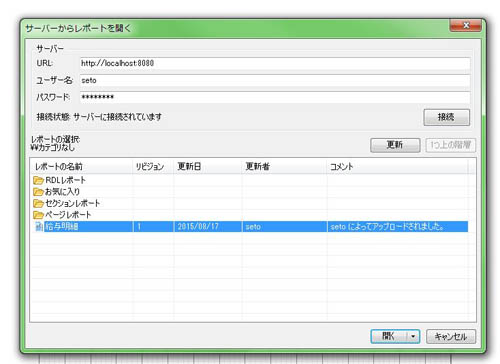
Task: Click the セクションレポート folder icon
Action: click(x=38, y=203)
